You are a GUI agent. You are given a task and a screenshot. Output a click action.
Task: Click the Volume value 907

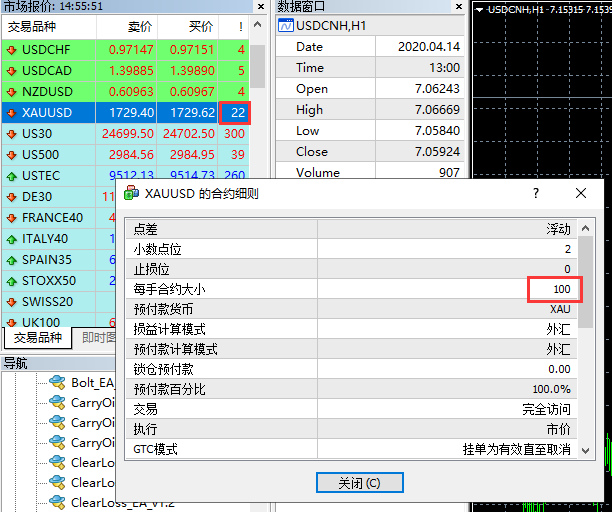tap(449, 172)
